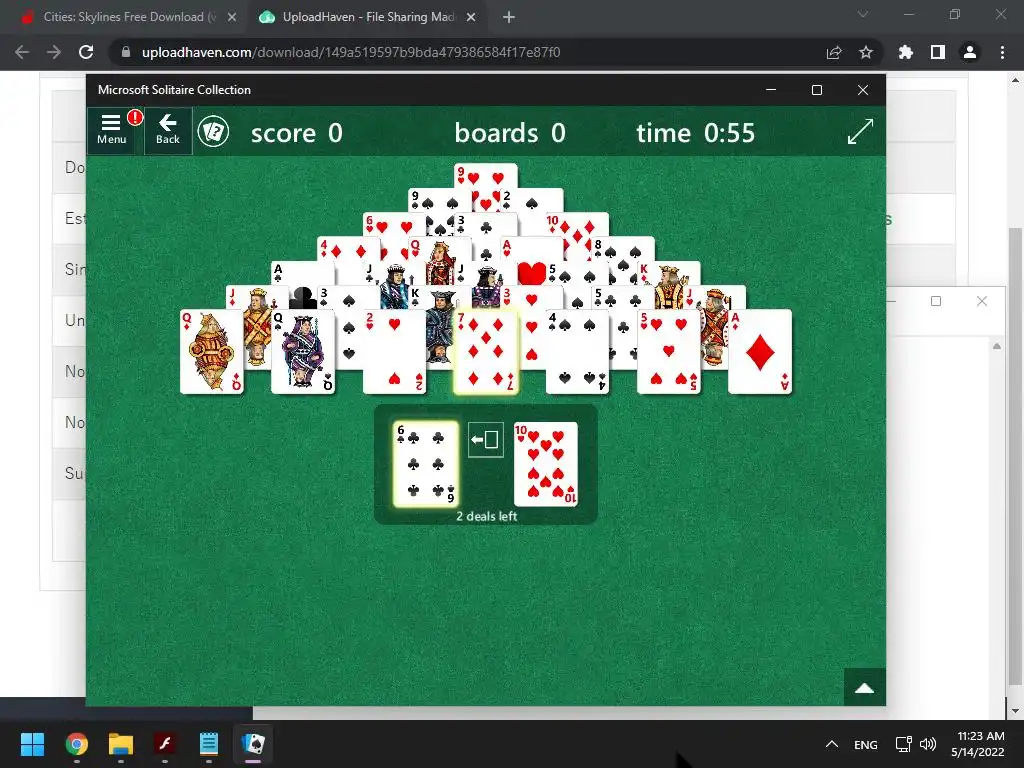Close the Cities: Skylines browser tab
The image size is (1024, 768).
click(x=232, y=18)
